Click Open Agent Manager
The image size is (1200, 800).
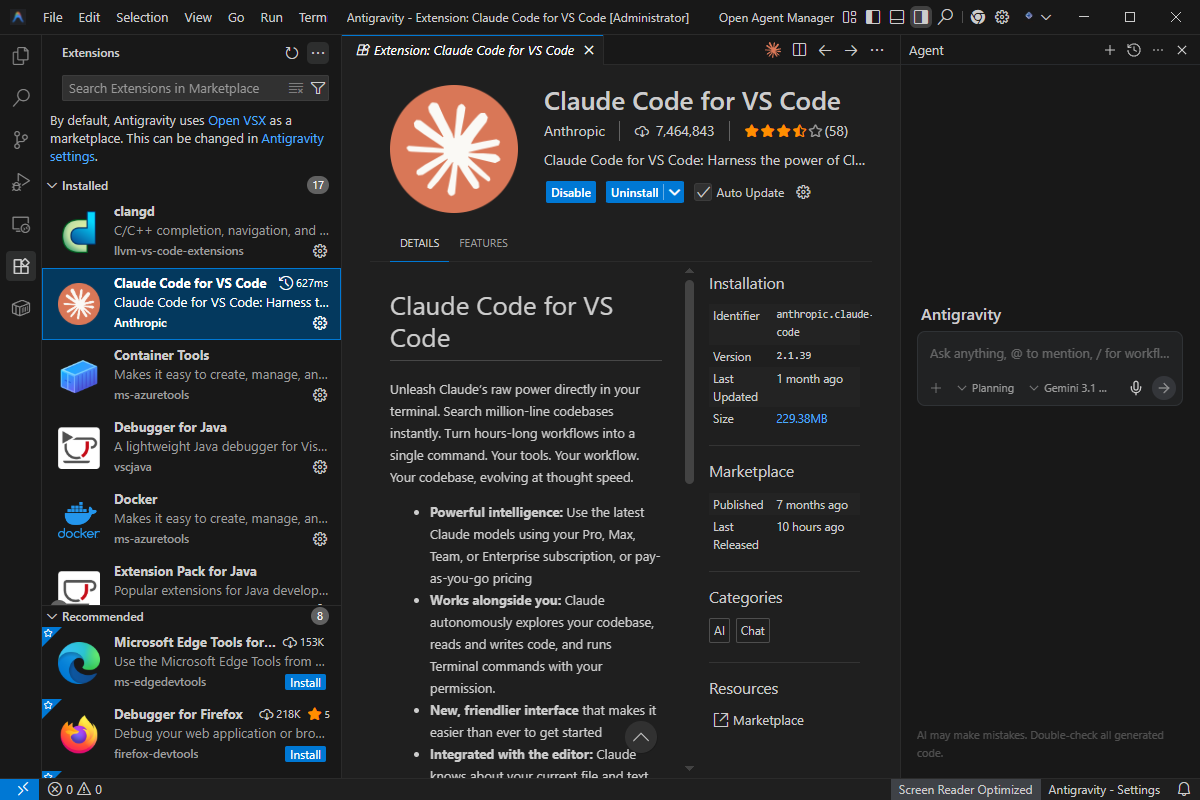(x=776, y=17)
